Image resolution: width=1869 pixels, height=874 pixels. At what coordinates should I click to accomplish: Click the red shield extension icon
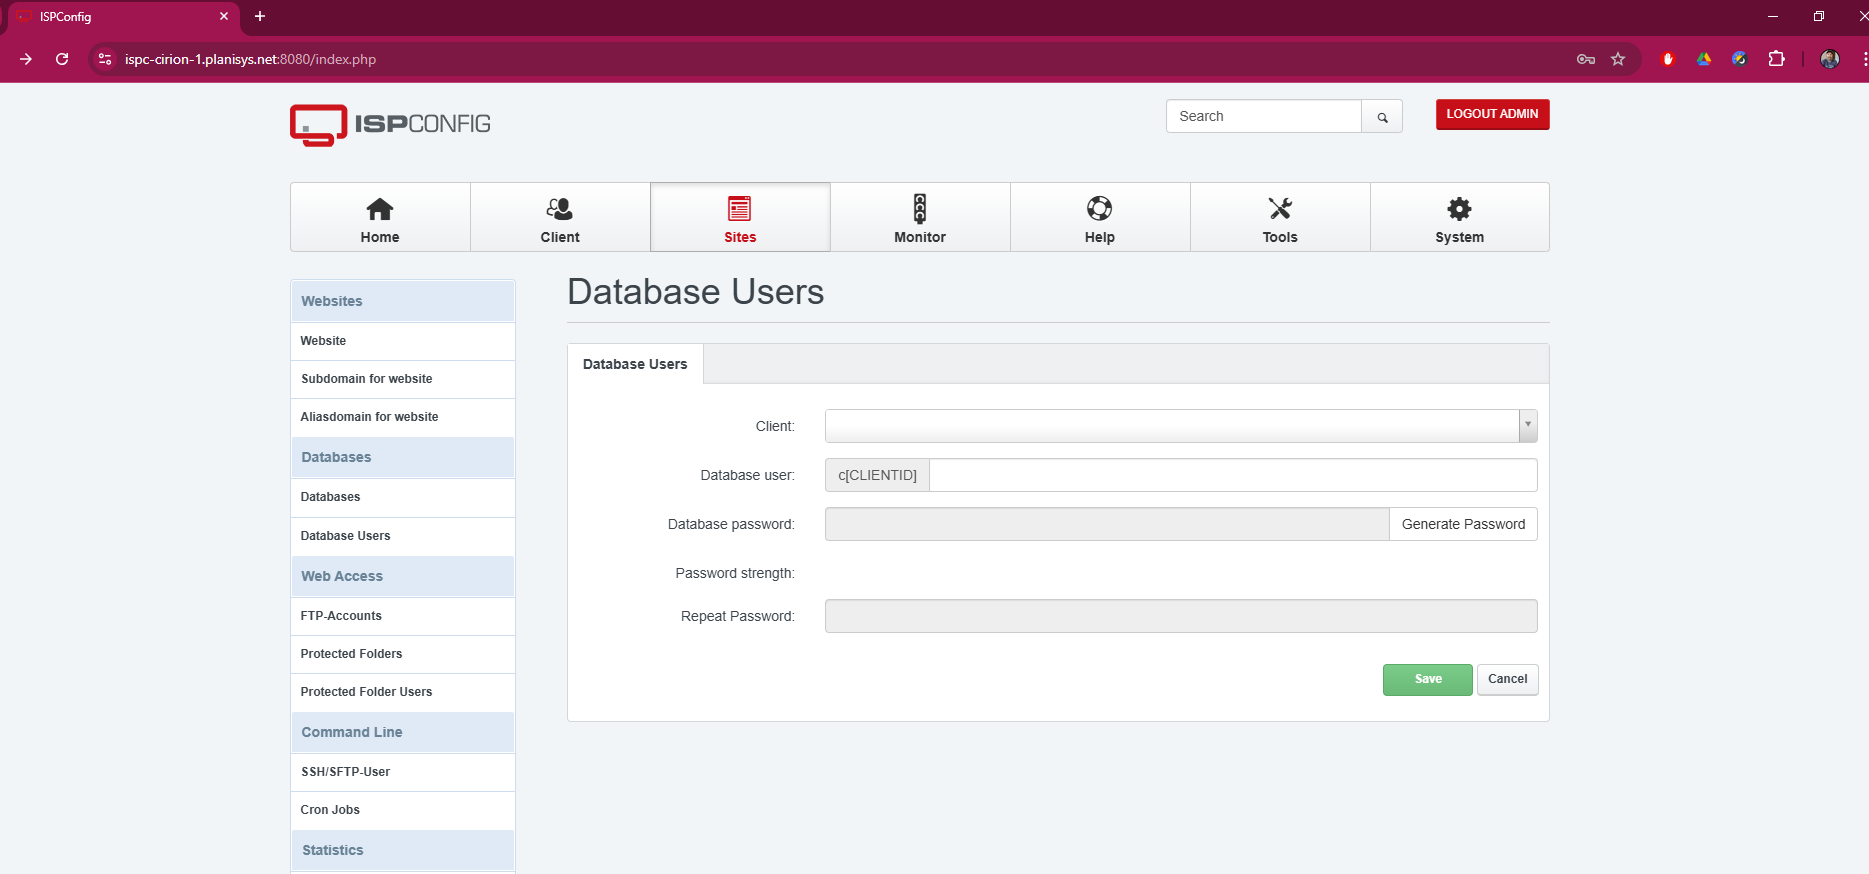[1667, 59]
